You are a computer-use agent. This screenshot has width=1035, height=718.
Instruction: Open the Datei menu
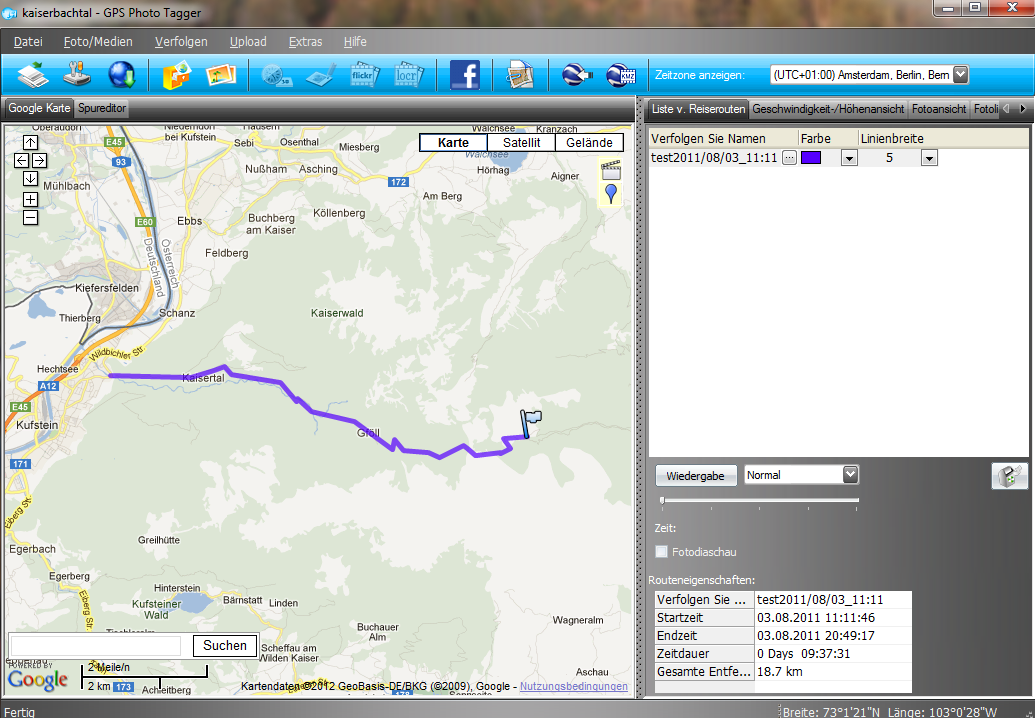pos(28,42)
